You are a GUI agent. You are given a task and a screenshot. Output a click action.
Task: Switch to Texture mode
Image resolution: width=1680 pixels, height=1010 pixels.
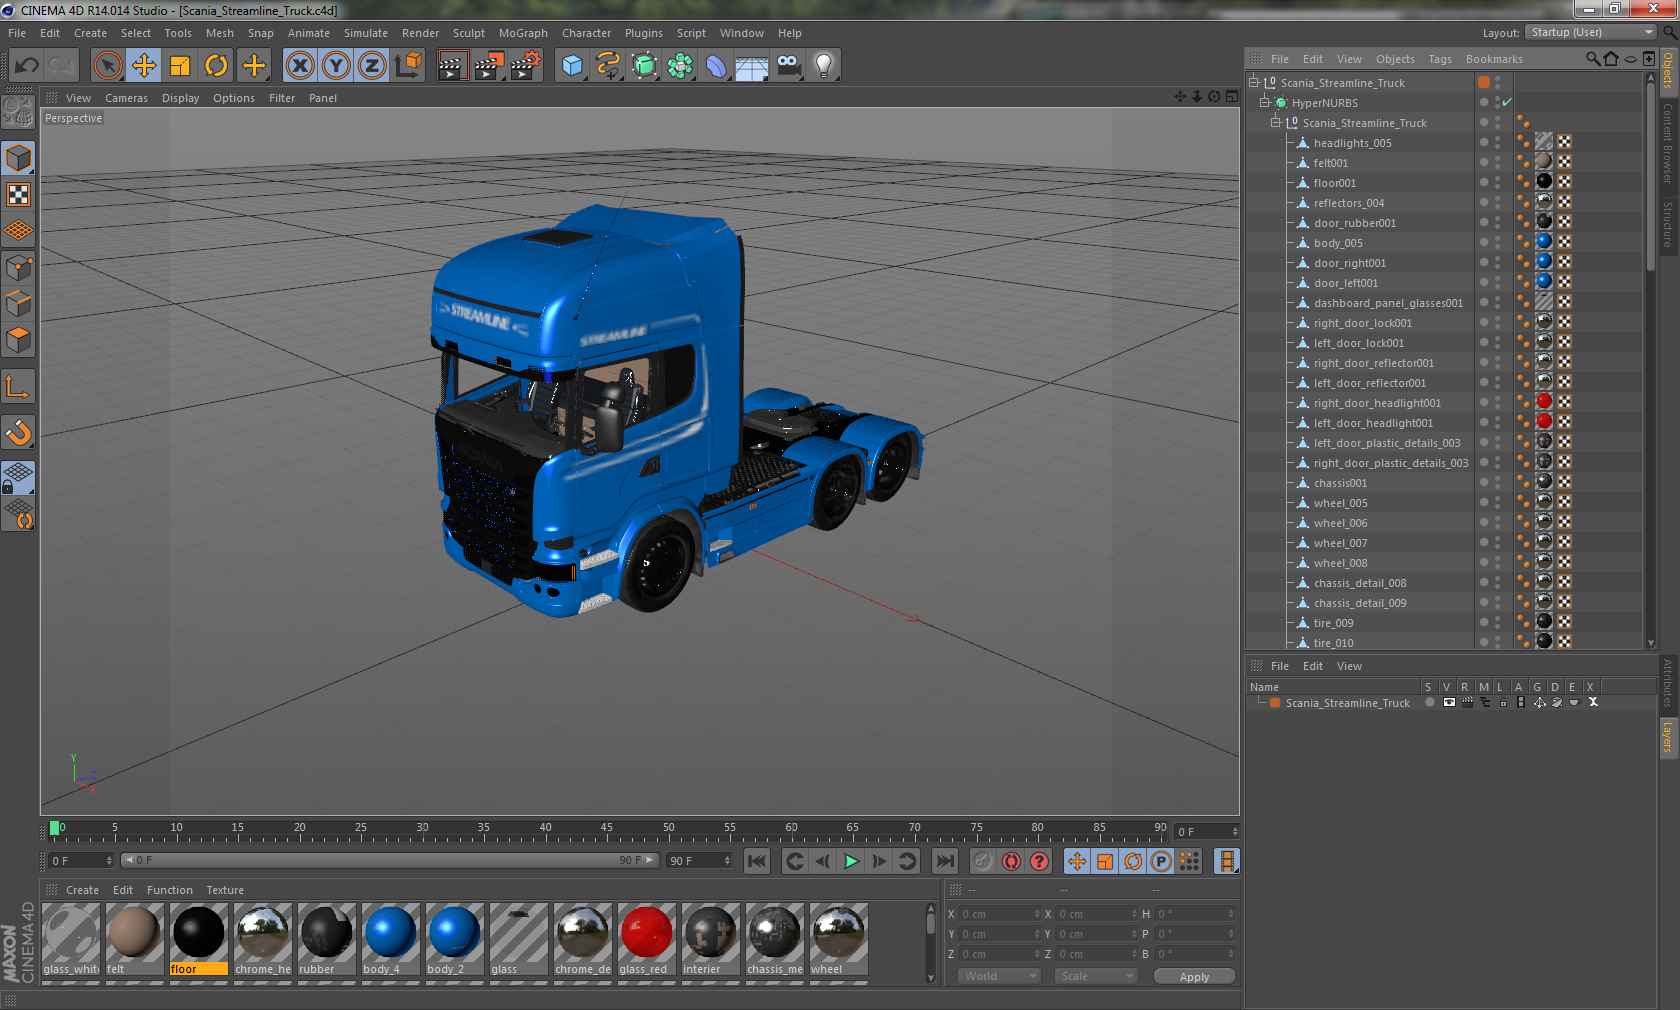click(18, 194)
